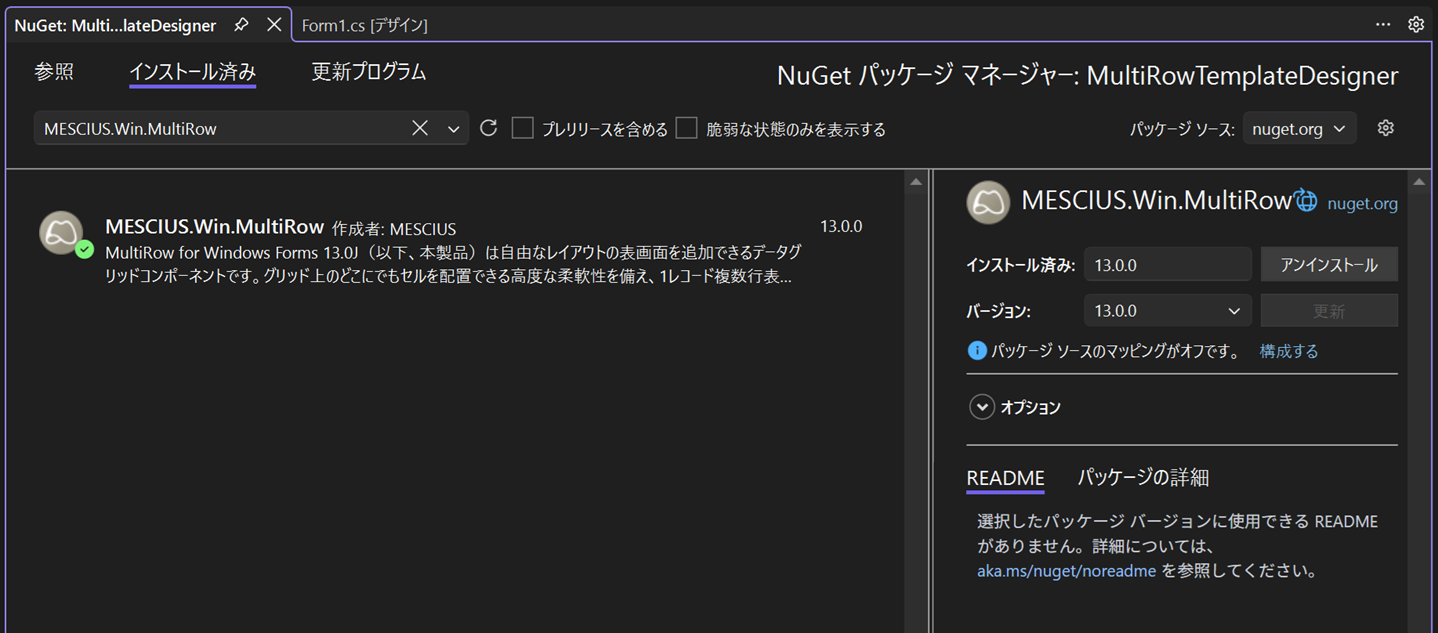The width and height of the screenshot is (1438, 633).
Task: Close the NuGet package manager tab
Action: coord(273,25)
